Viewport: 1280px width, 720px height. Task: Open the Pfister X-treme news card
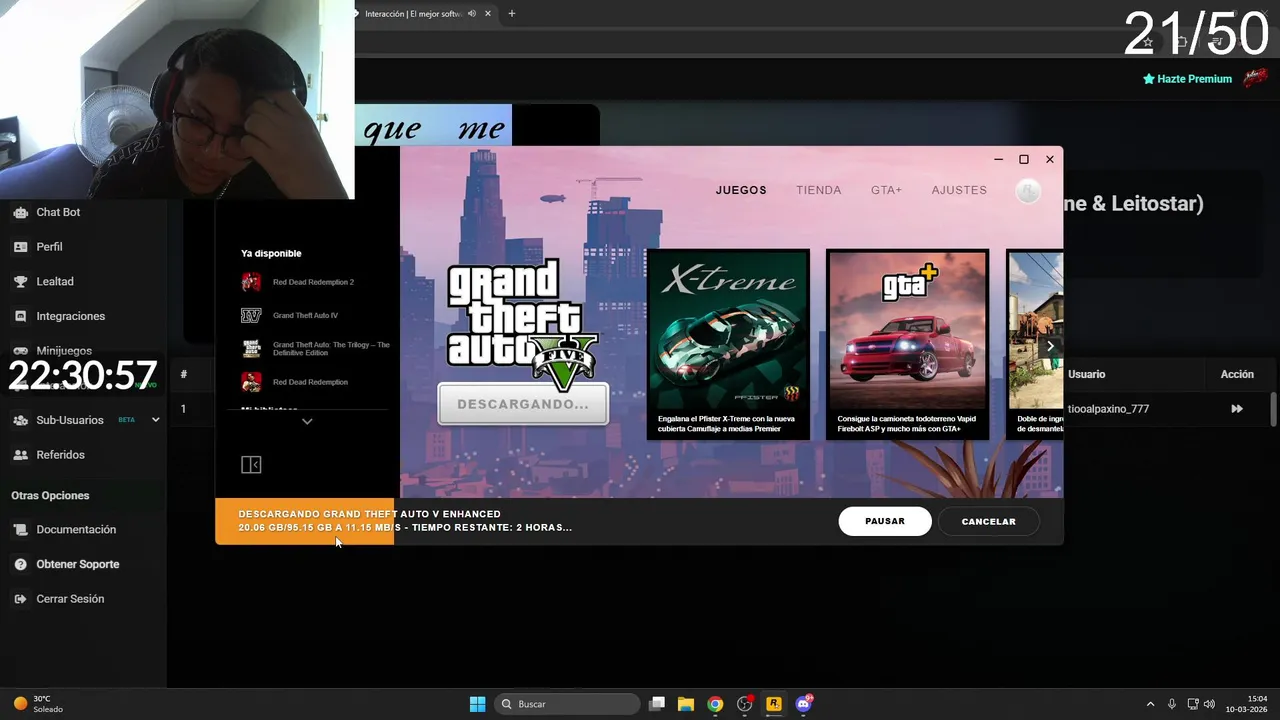click(x=728, y=344)
